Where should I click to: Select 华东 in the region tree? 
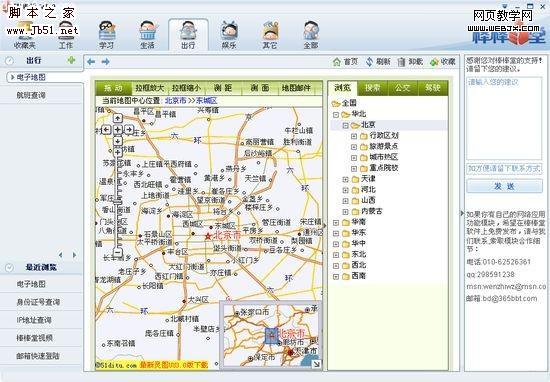click(x=358, y=233)
